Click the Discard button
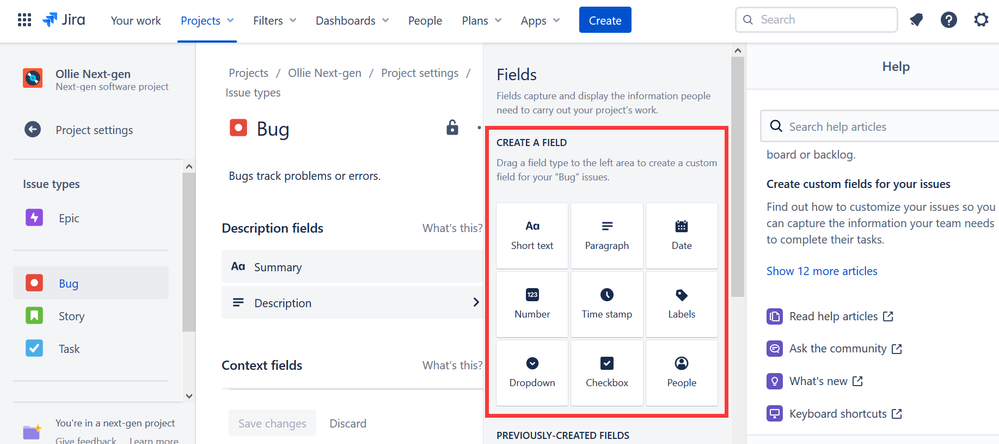 (348, 423)
